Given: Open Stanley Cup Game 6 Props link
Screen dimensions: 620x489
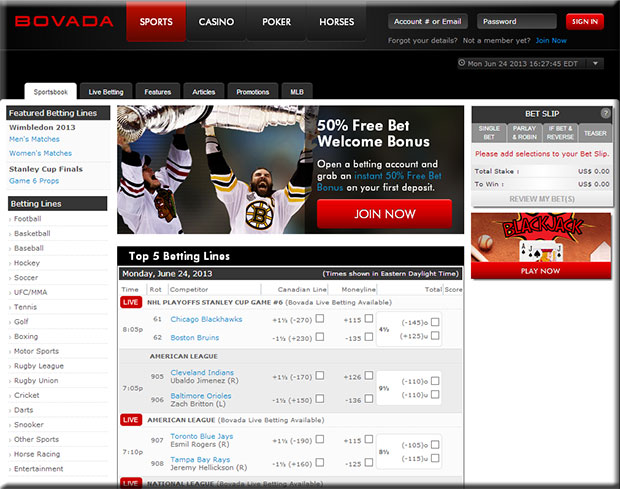Looking at the screenshot, I should click(34, 181).
